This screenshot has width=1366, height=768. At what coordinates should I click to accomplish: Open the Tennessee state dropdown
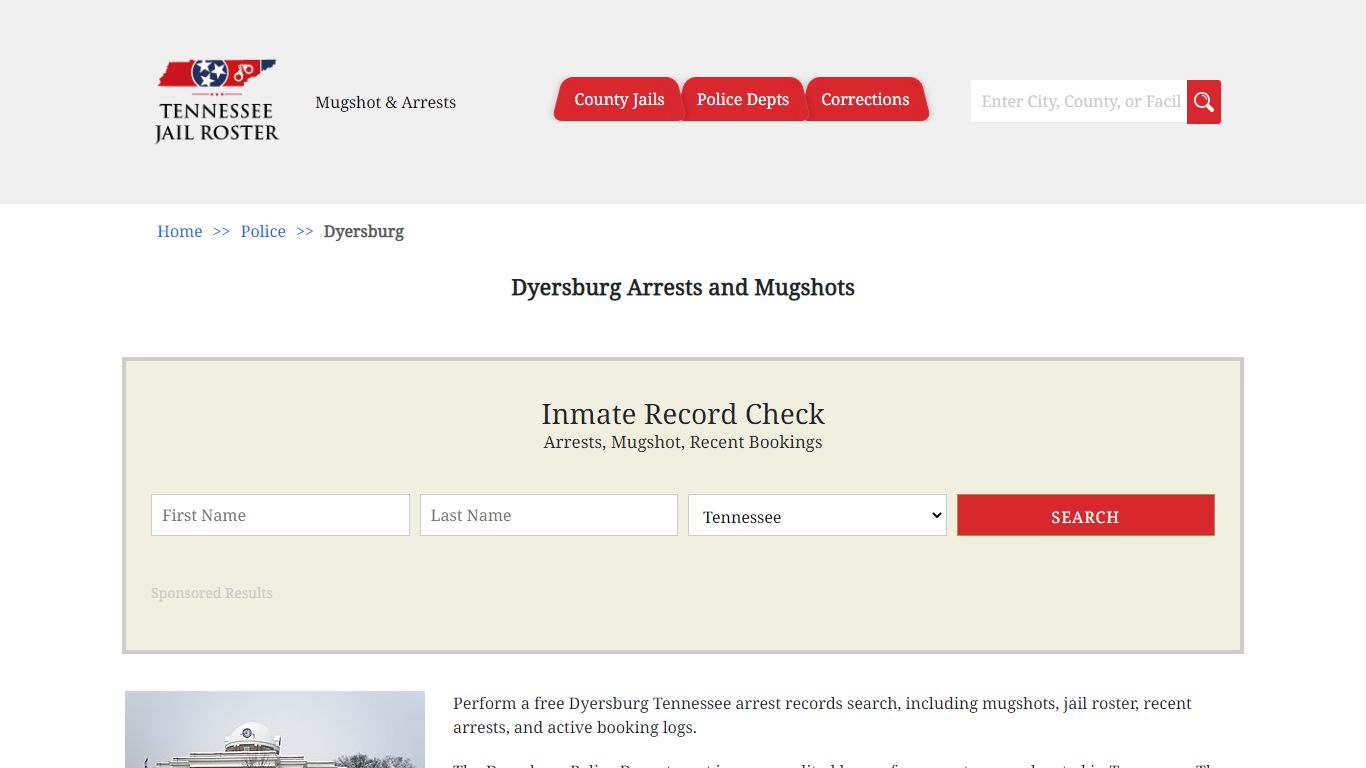tap(817, 515)
